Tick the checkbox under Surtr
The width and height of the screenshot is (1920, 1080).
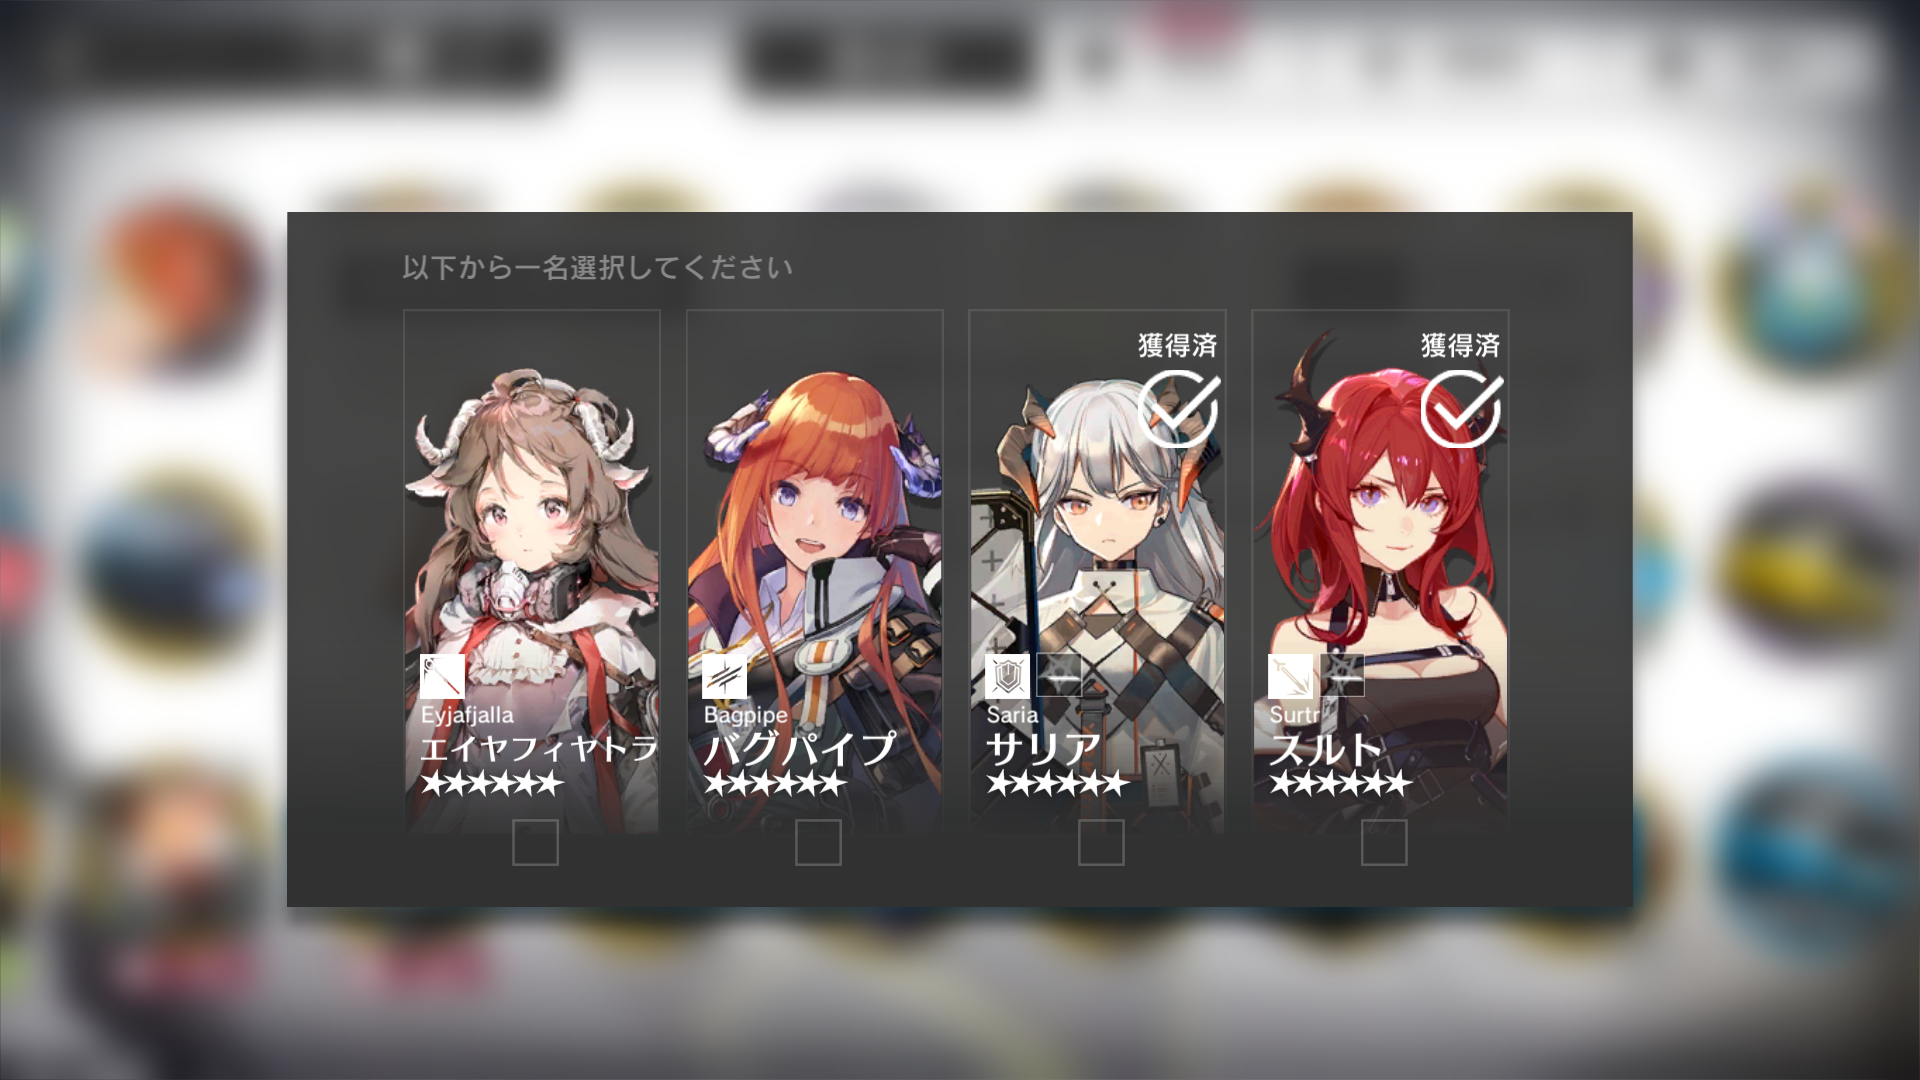pos(1384,842)
